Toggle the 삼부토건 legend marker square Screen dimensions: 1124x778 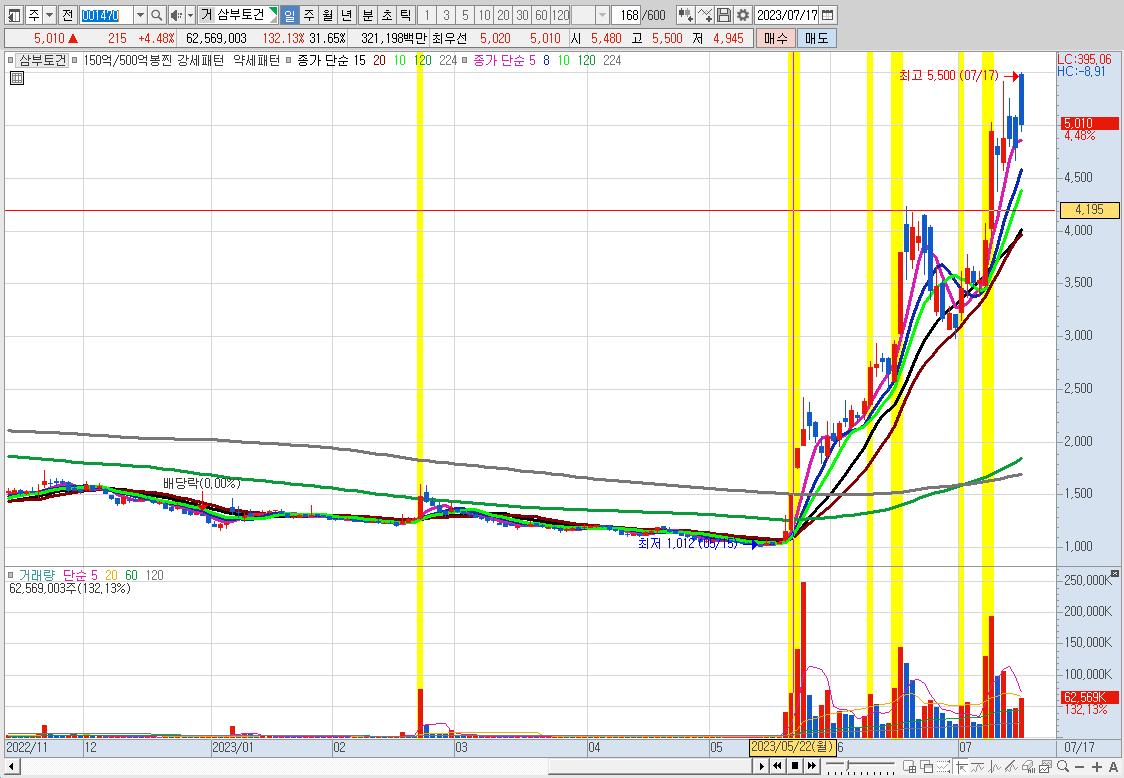pos(11,60)
